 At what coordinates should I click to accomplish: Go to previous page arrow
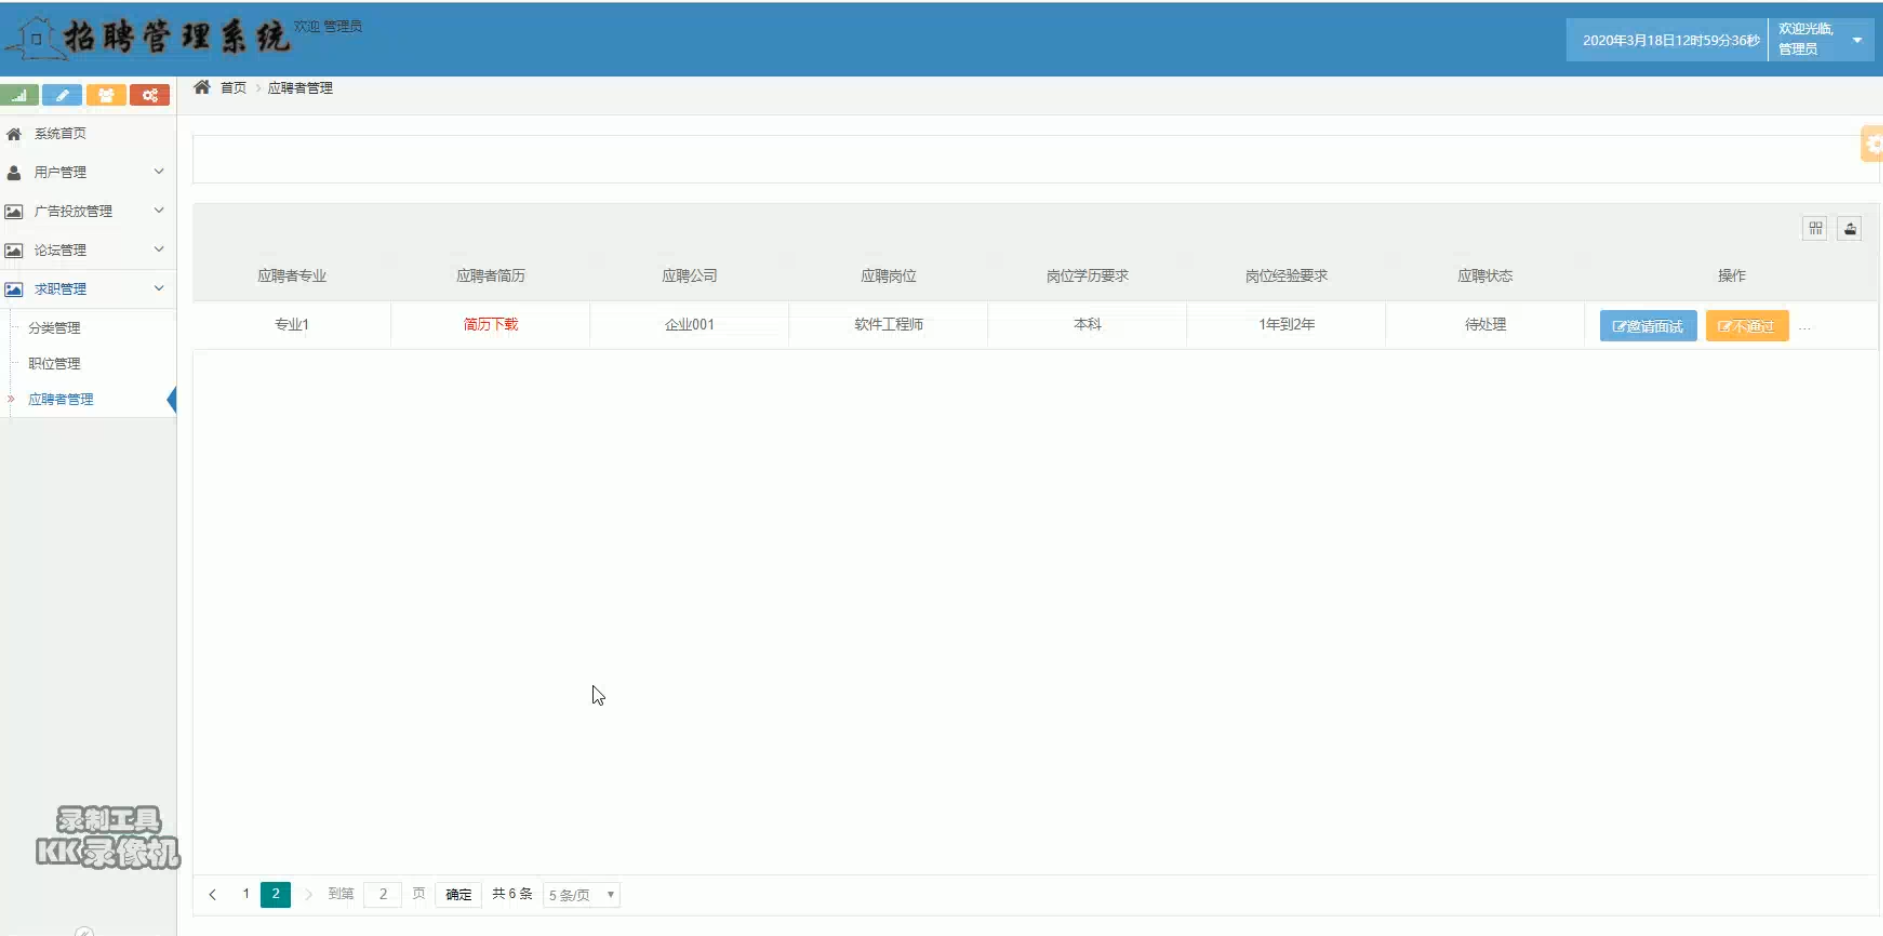(x=212, y=894)
